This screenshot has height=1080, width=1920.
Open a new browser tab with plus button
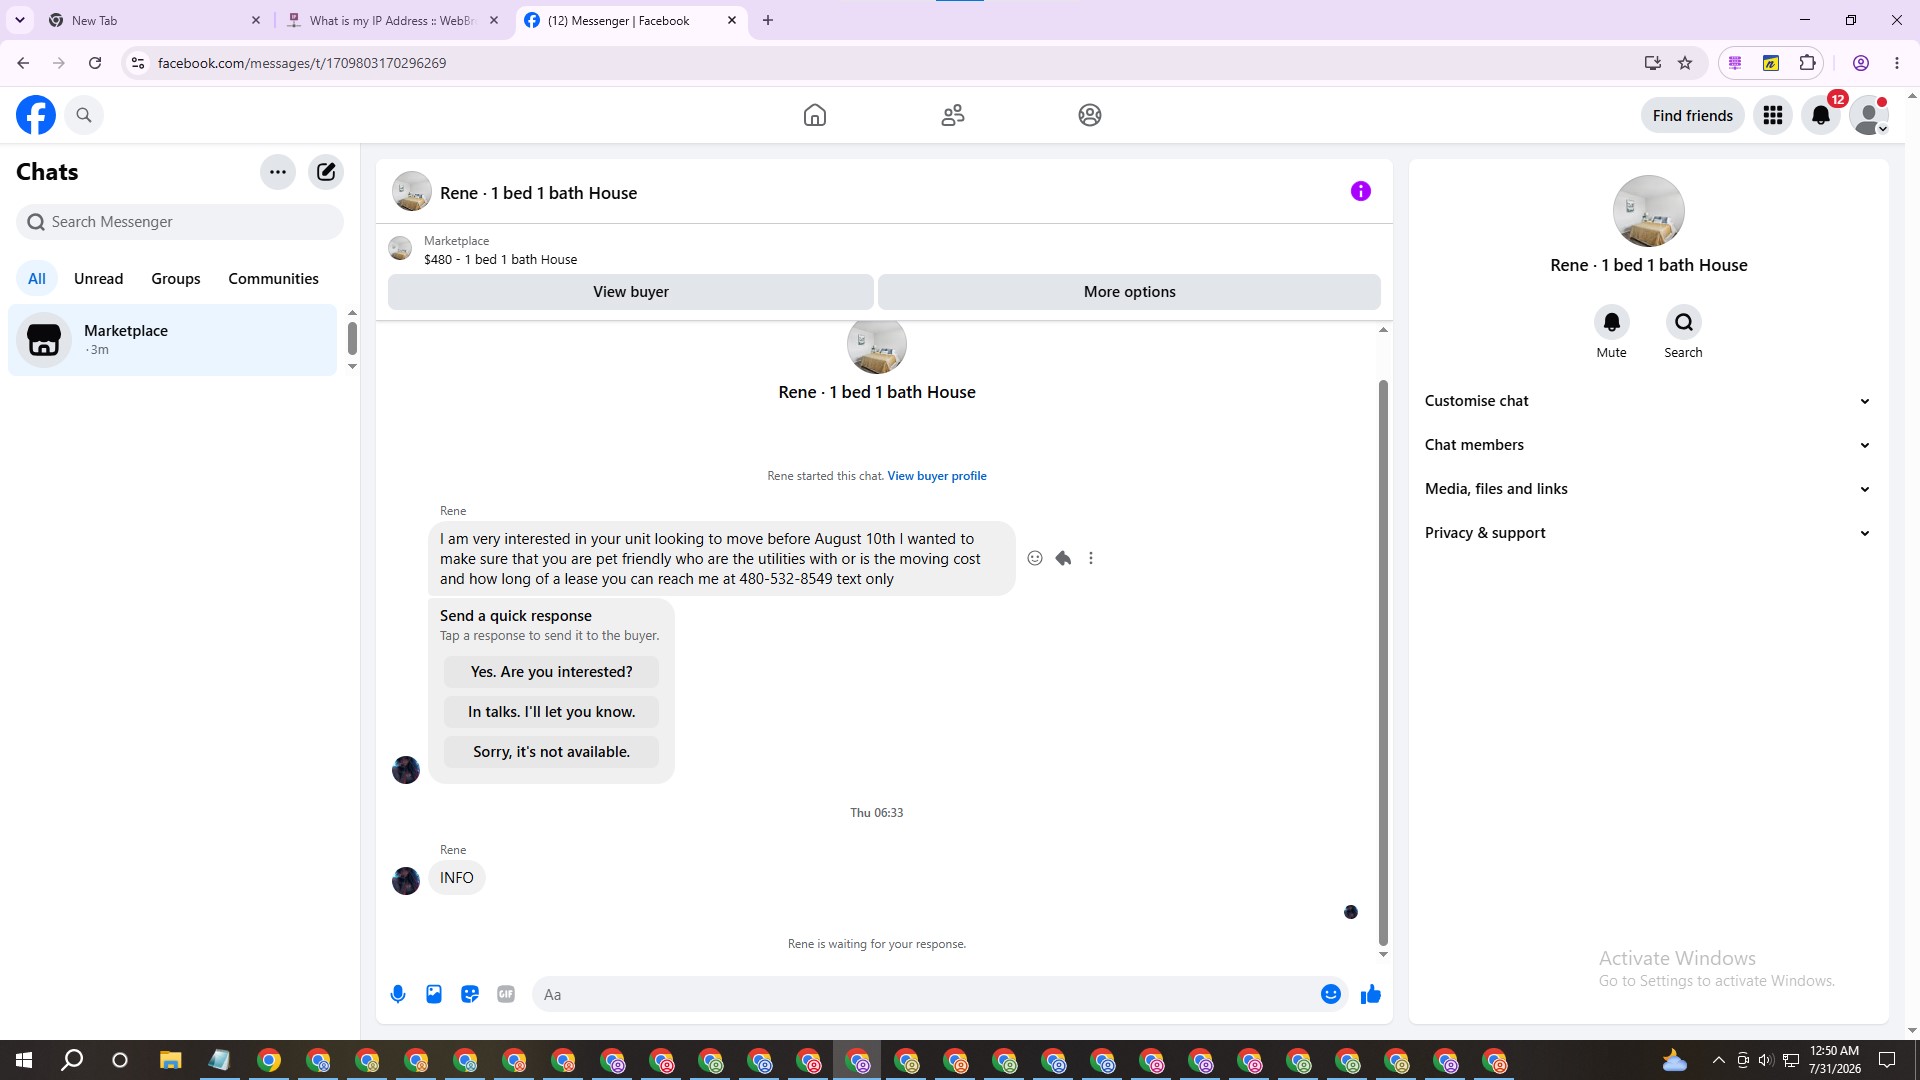[x=768, y=20]
